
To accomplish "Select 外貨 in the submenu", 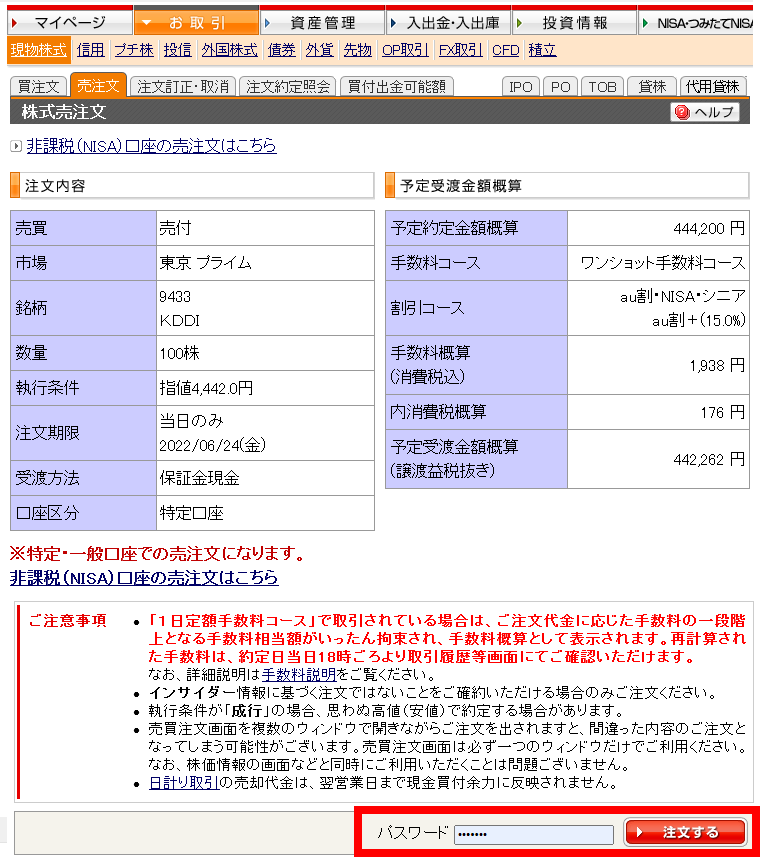I will [320, 50].
